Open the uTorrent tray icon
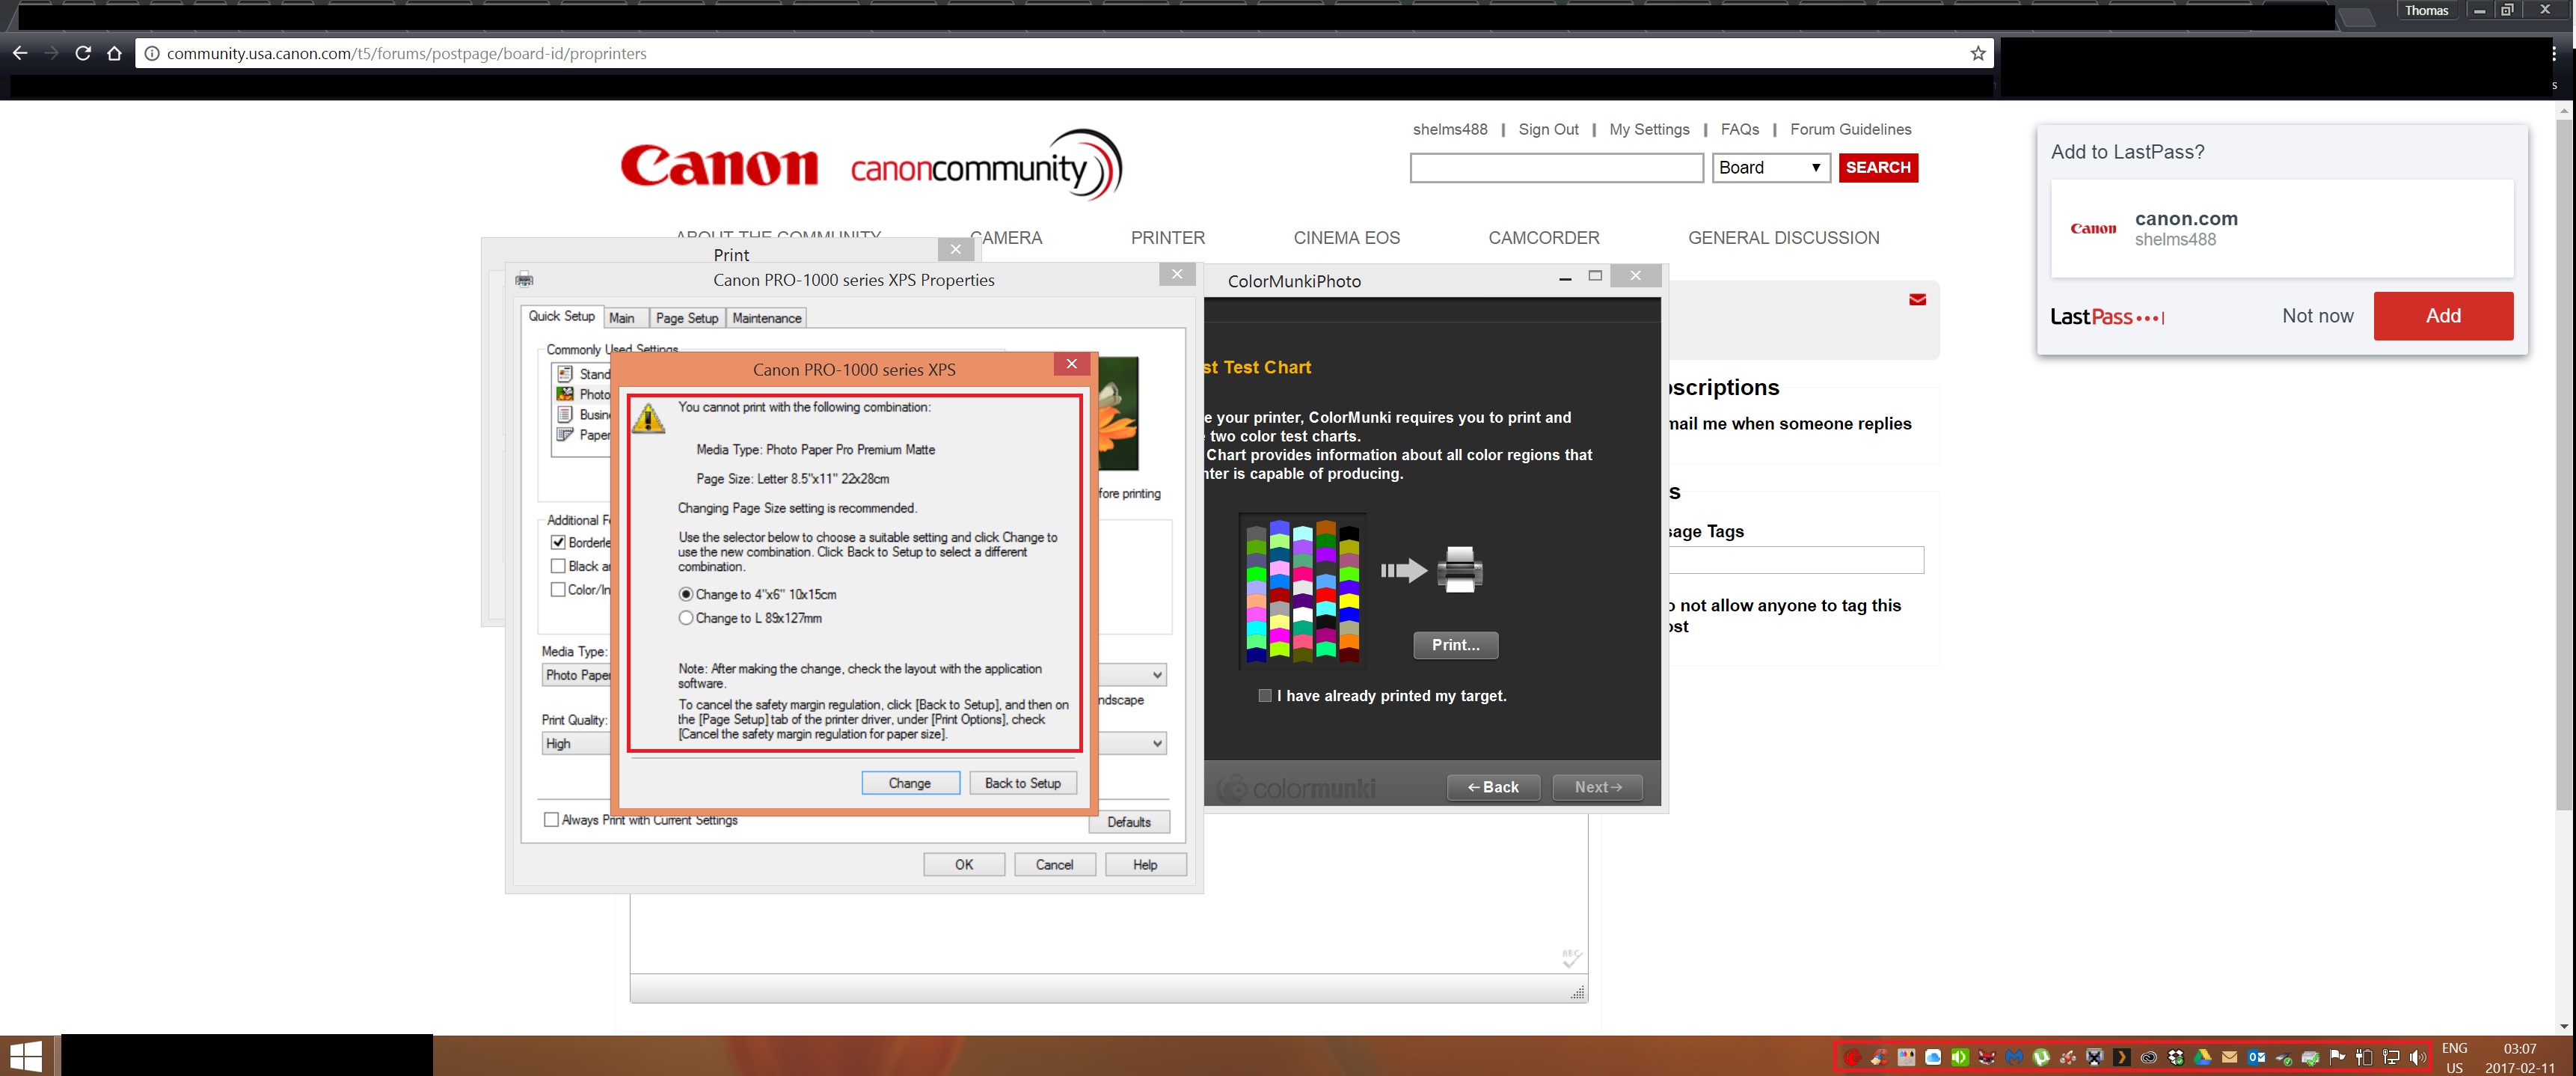 point(2040,1057)
